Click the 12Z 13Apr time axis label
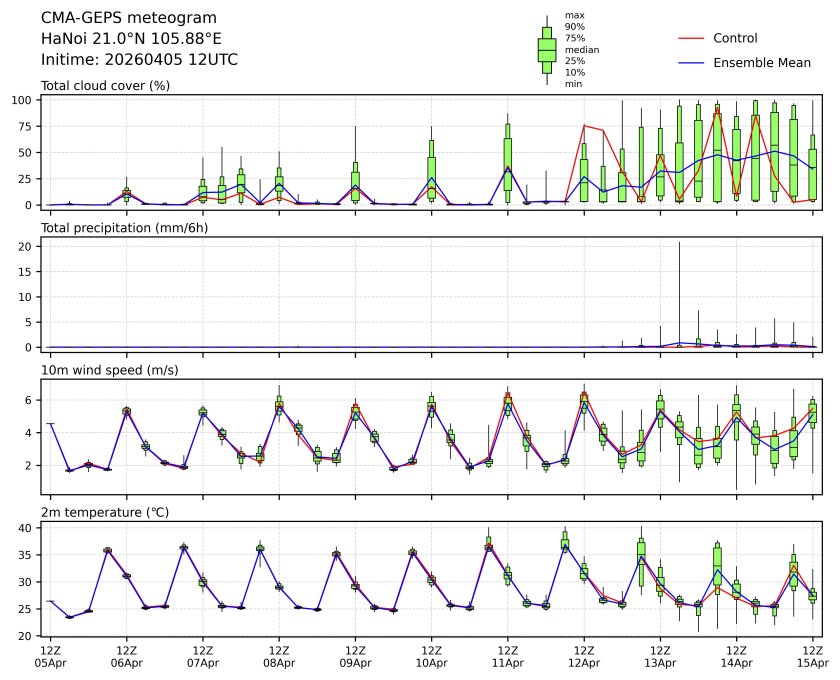This screenshot has height=680, width=840. [x=660, y=656]
